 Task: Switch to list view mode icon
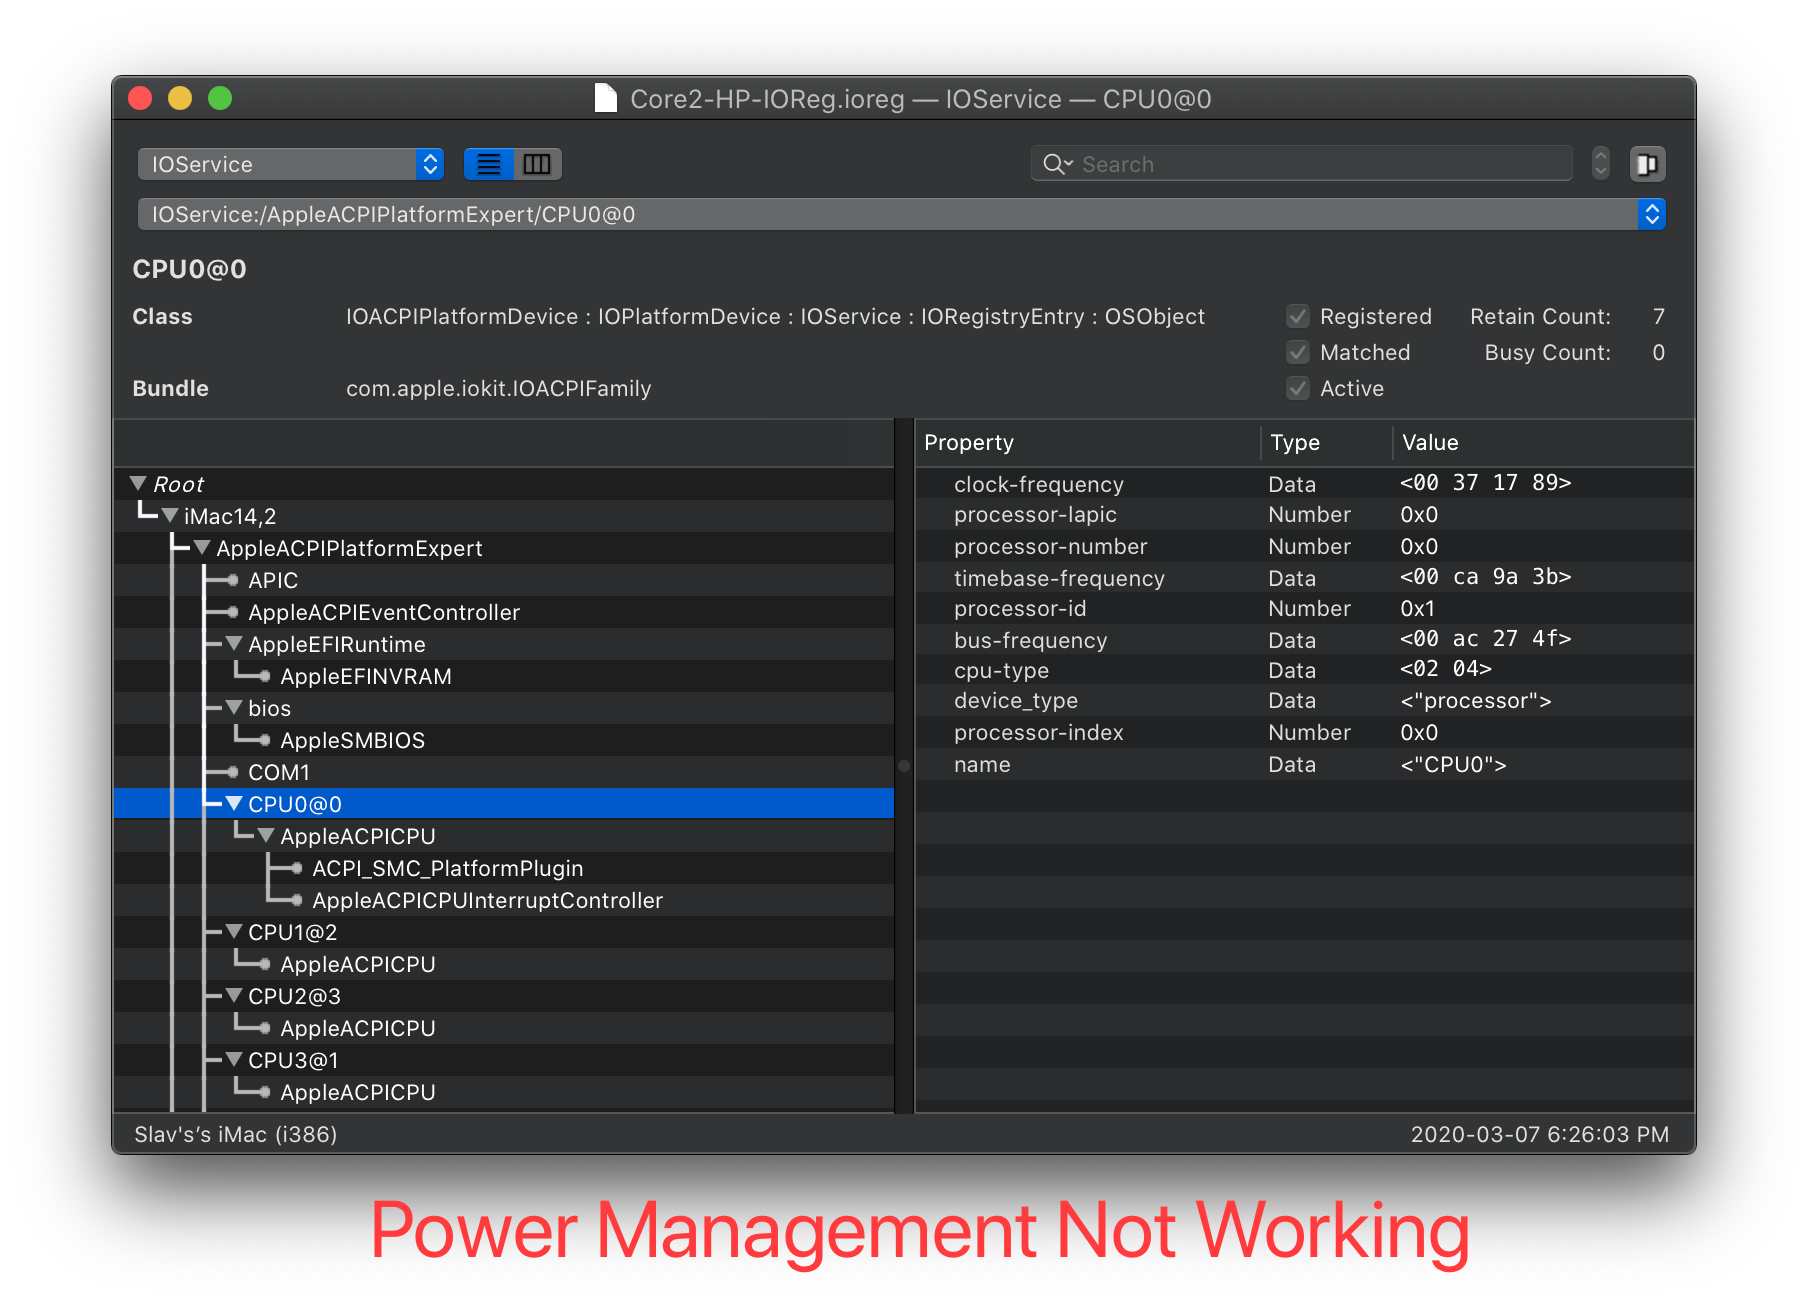(488, 164)
